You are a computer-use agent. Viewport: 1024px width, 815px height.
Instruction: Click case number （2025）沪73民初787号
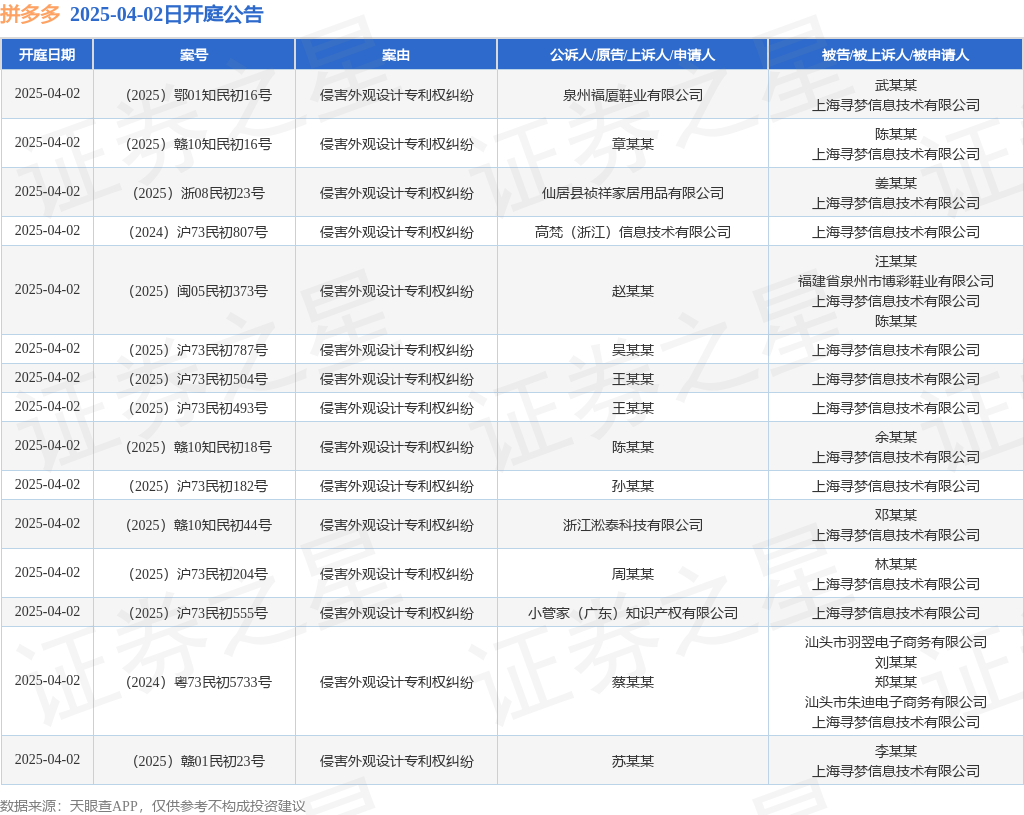click(199, 350)
